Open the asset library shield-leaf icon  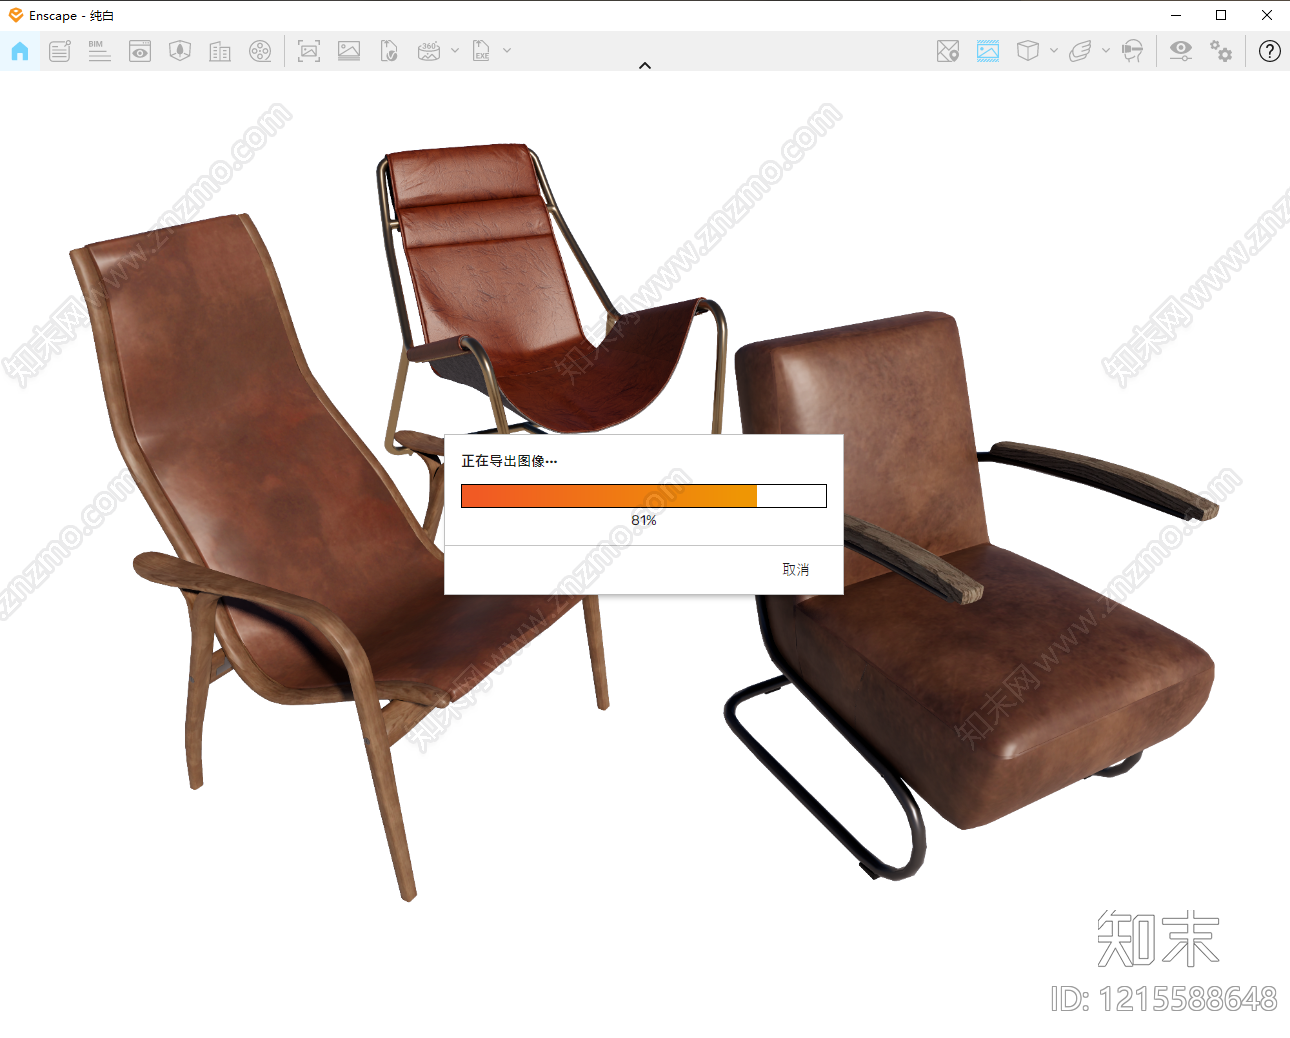(x=180, y=51)
